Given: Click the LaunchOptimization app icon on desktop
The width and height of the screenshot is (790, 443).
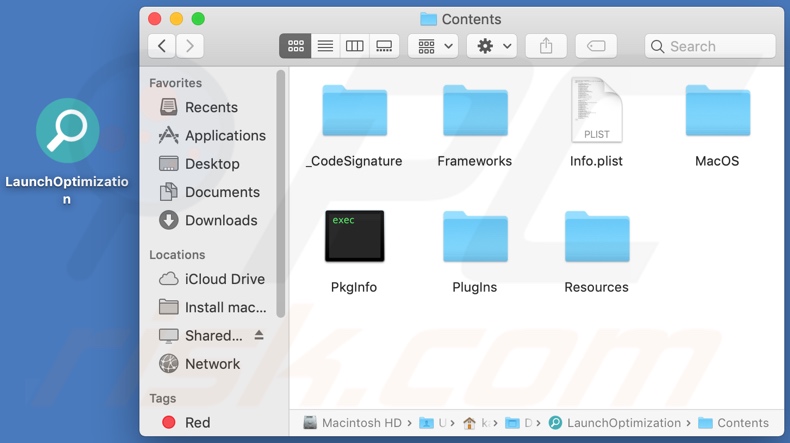Looking at the screenshot, I should coord(68,131).
